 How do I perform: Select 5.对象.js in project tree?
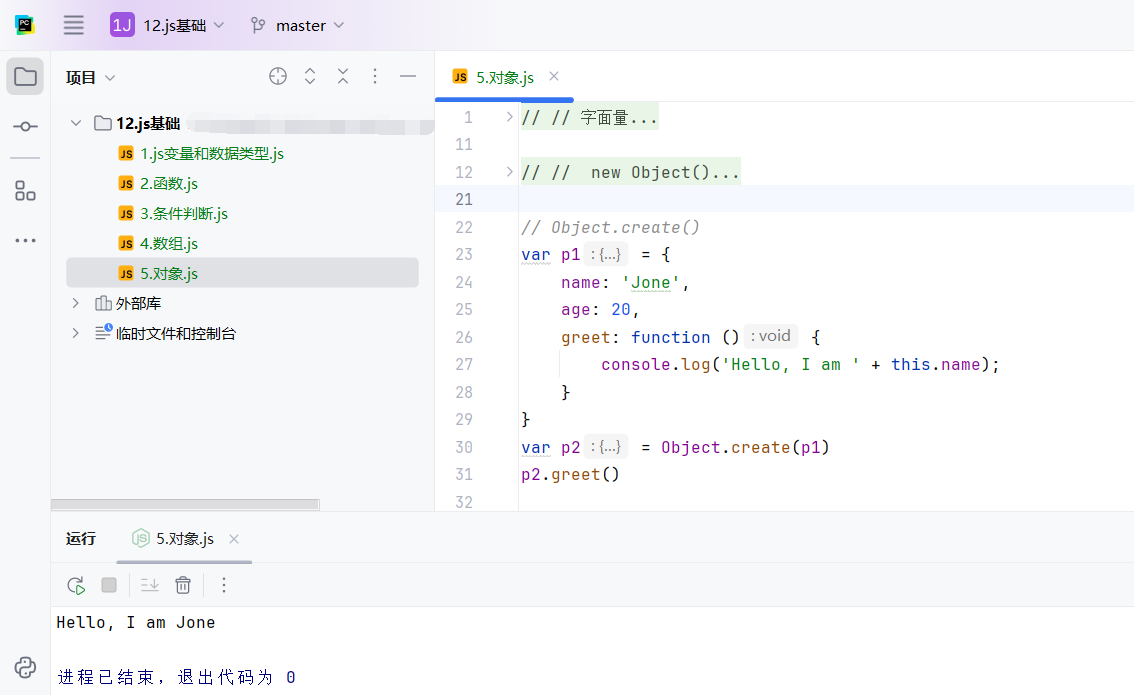(x=242, y=273)
